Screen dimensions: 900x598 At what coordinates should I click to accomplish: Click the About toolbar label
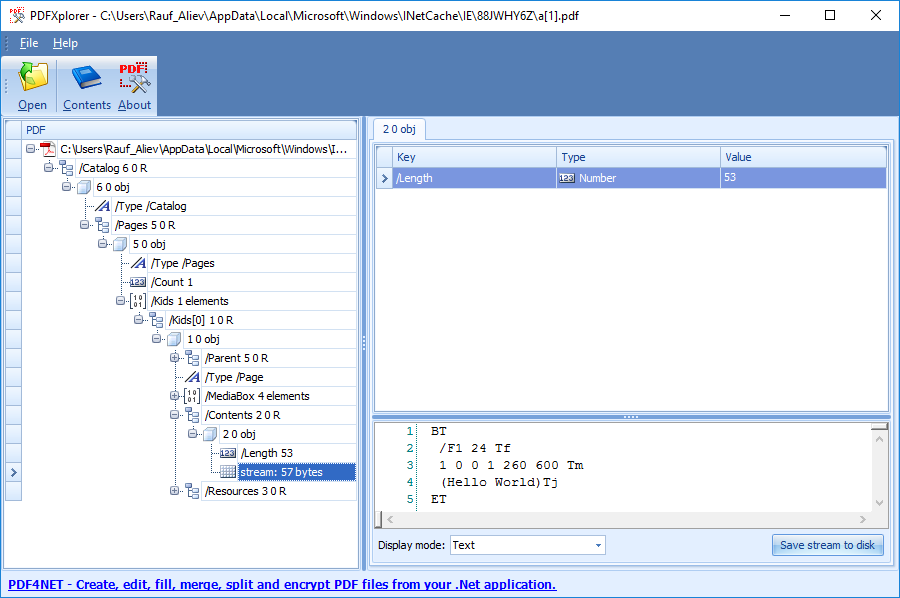[134, 105]
